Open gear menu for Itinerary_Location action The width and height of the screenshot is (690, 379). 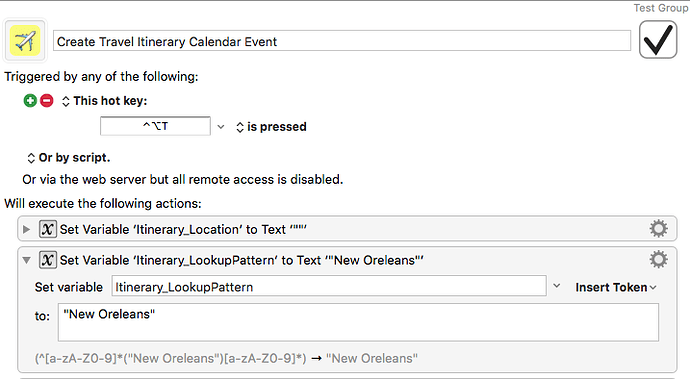[x=658, y=229]
